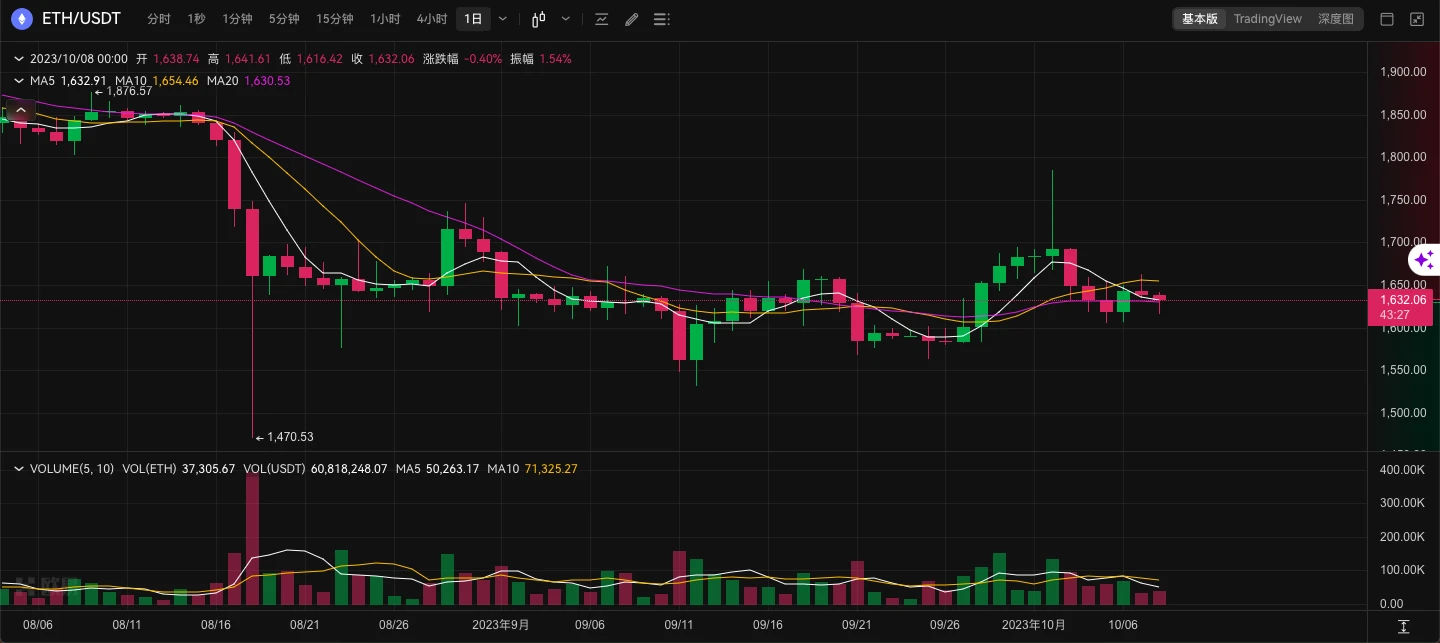Open the candlestick chart style icon

[x=539, y=19]
